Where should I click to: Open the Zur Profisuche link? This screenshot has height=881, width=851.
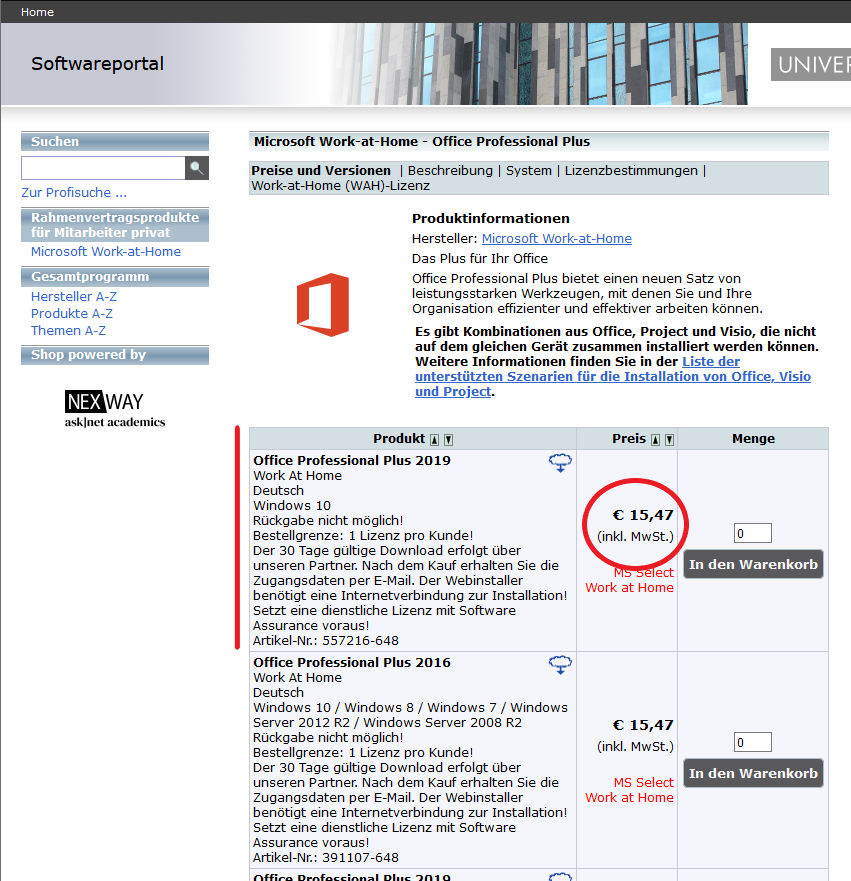pos(74,193)
